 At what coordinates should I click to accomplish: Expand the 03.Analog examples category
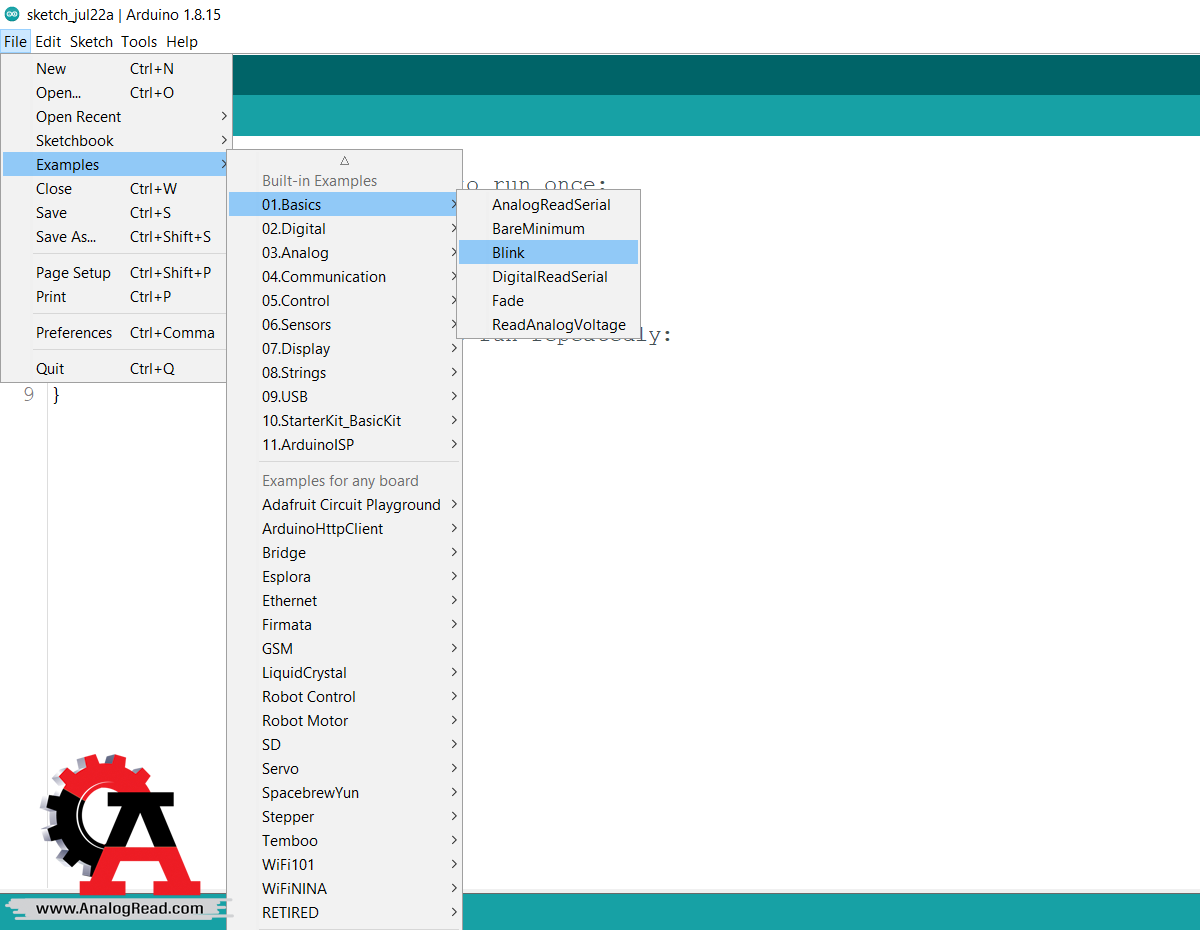345,253
